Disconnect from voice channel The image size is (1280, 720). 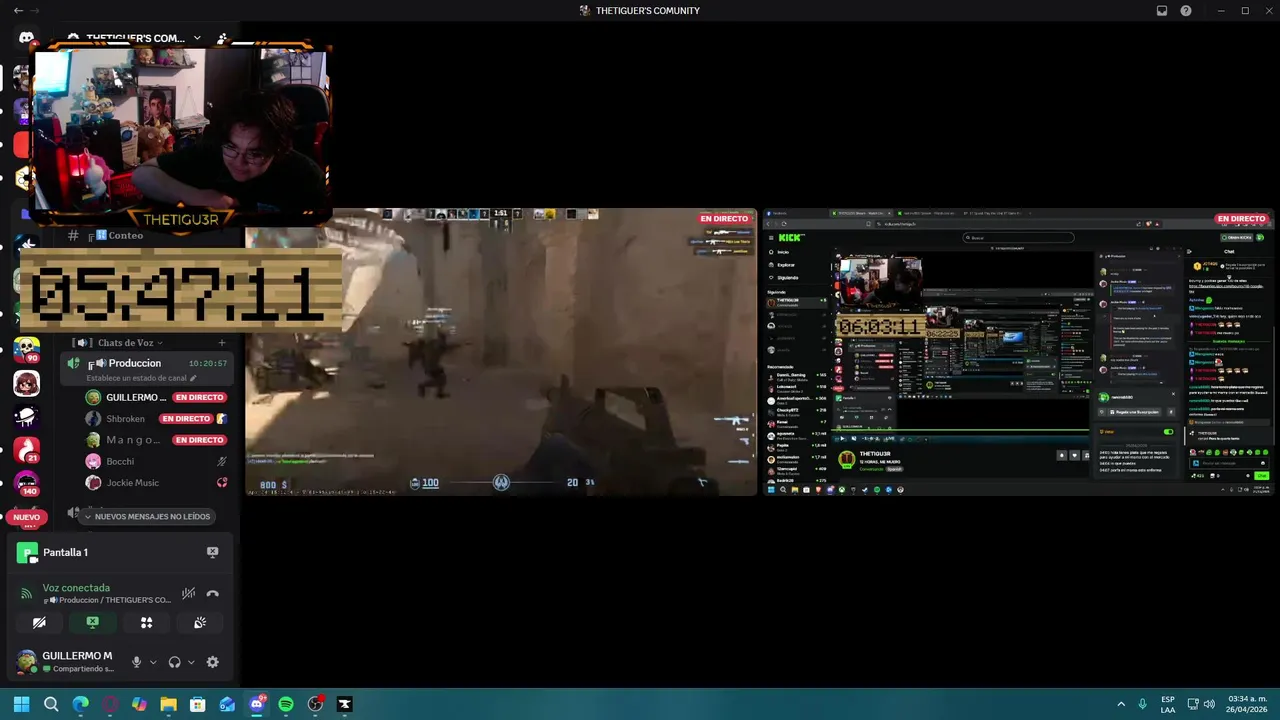pyautogui.click(x=212, y=594)
